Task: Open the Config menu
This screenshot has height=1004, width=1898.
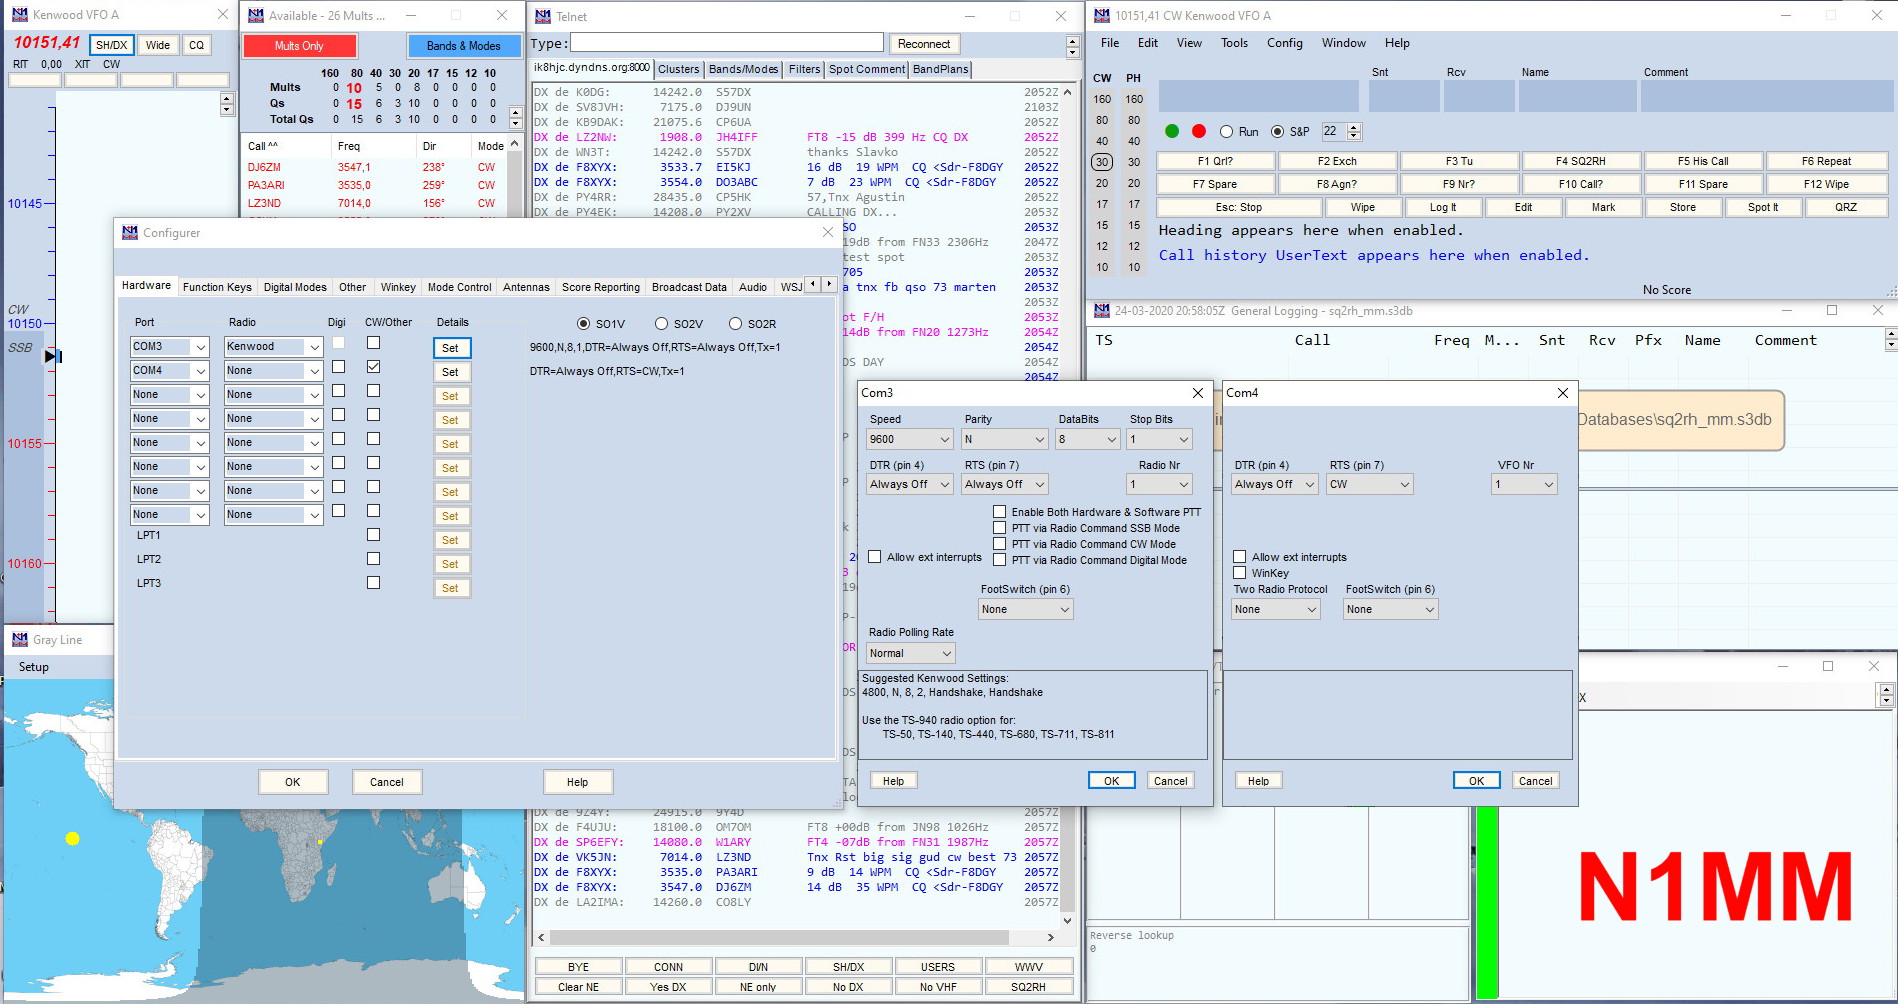Action: pyautogui.click(x=1284, y=43)
